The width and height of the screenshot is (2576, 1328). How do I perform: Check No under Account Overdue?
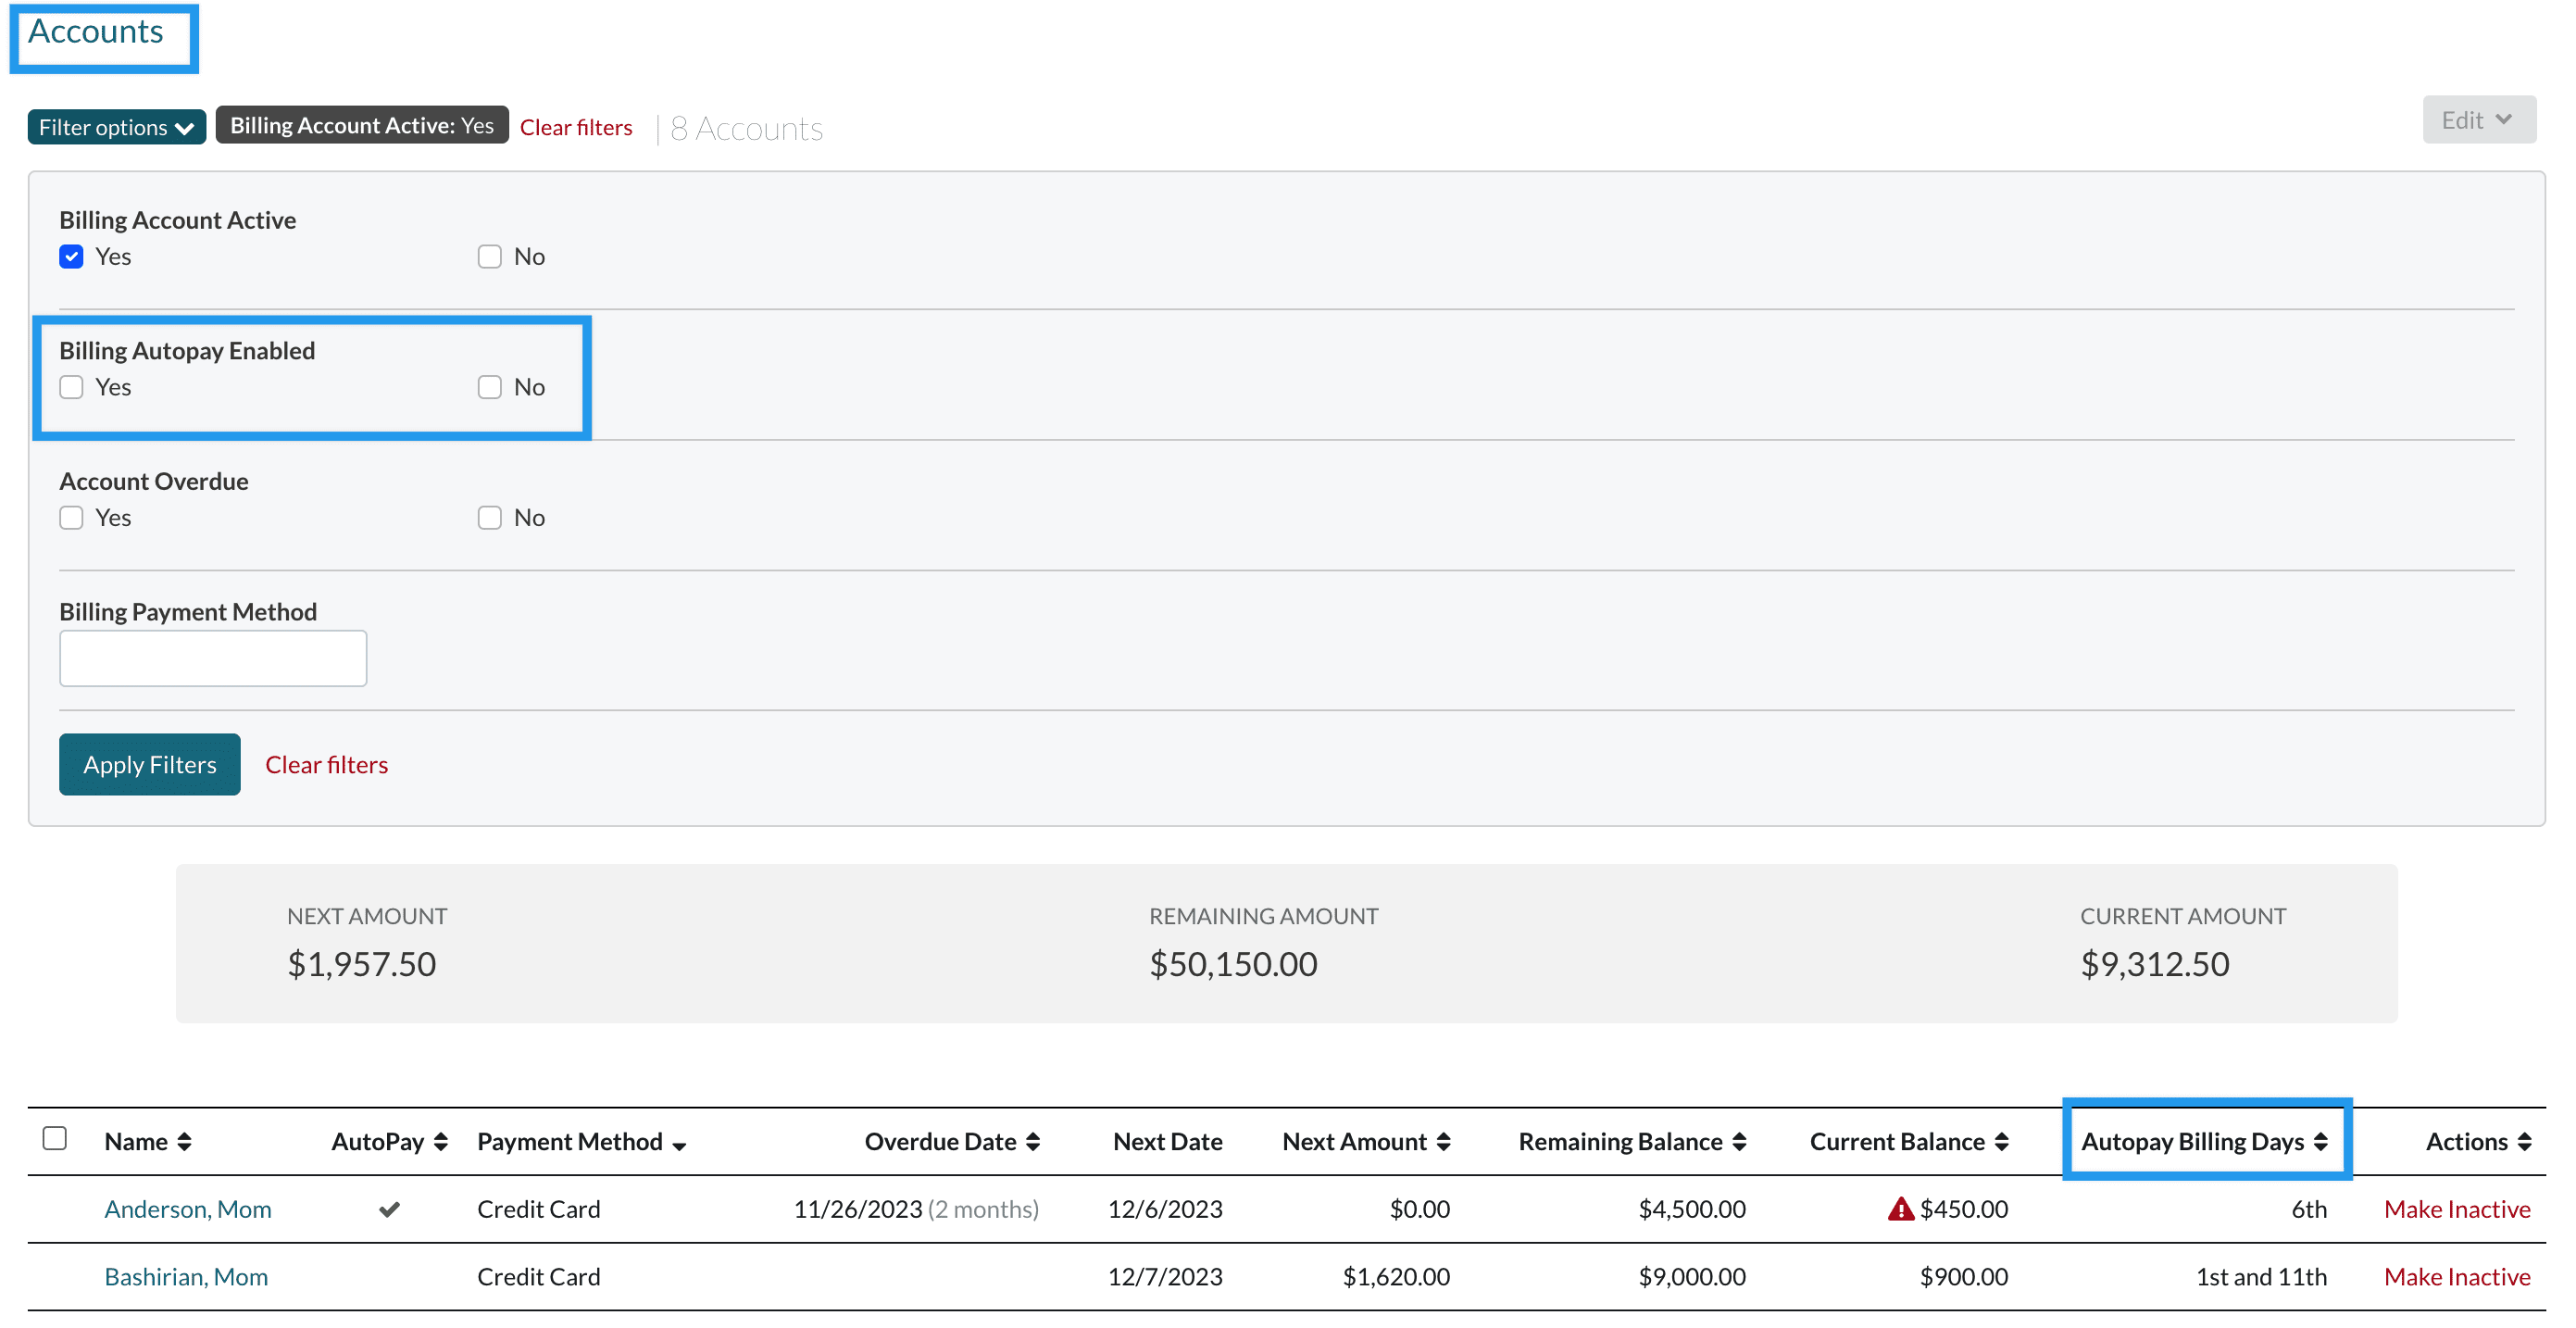coord(489,517)
